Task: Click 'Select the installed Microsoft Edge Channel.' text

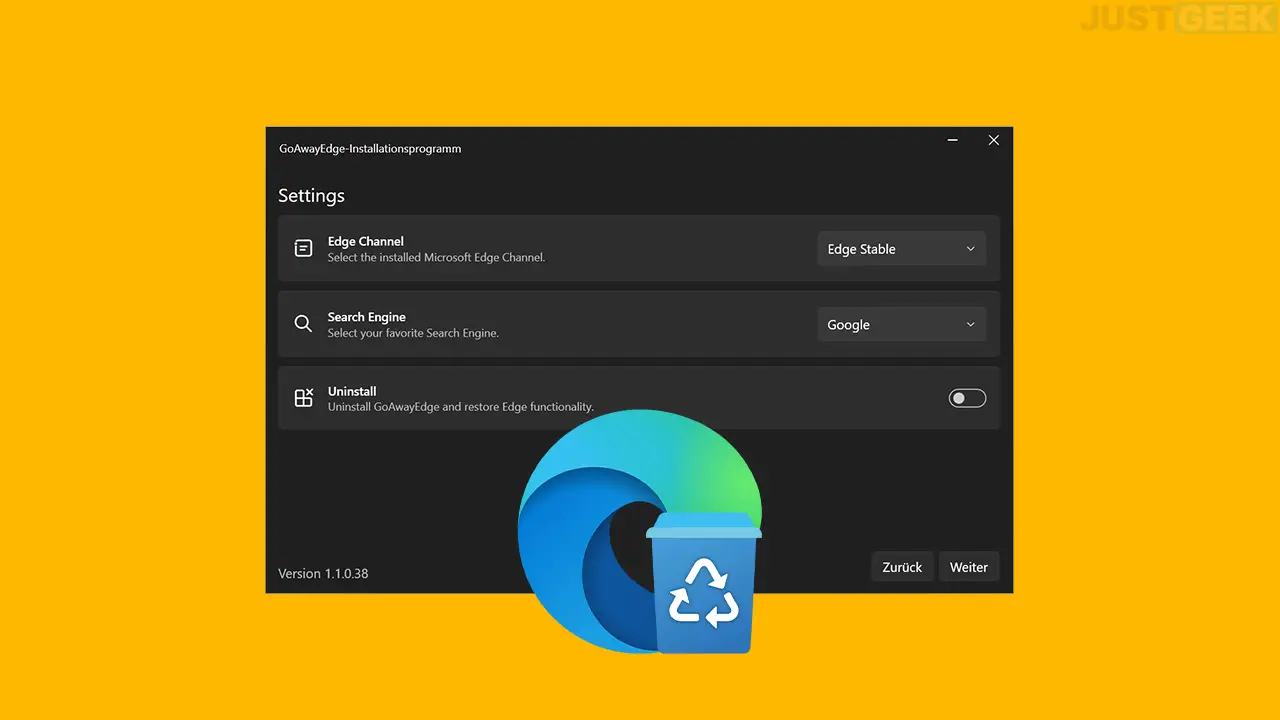Action: (436, 257)
